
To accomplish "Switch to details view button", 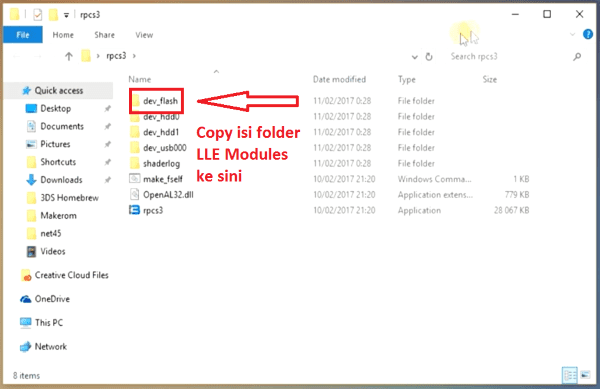I will (569, 375).
